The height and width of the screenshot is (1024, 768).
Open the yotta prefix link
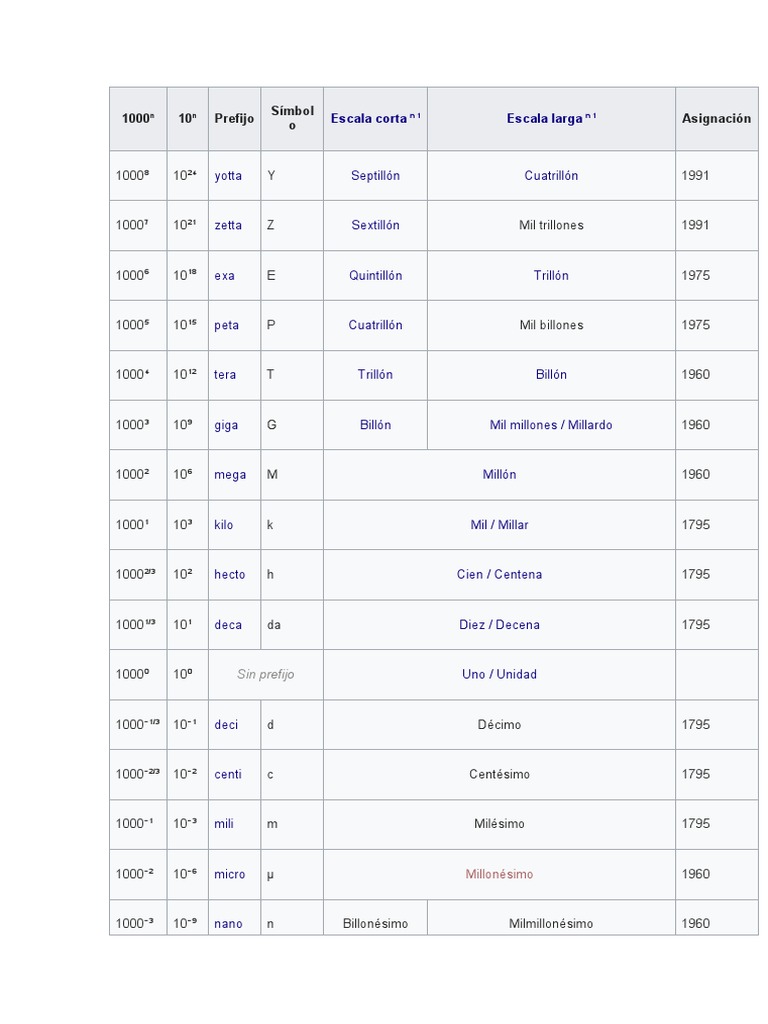click(x=228, y=176)
